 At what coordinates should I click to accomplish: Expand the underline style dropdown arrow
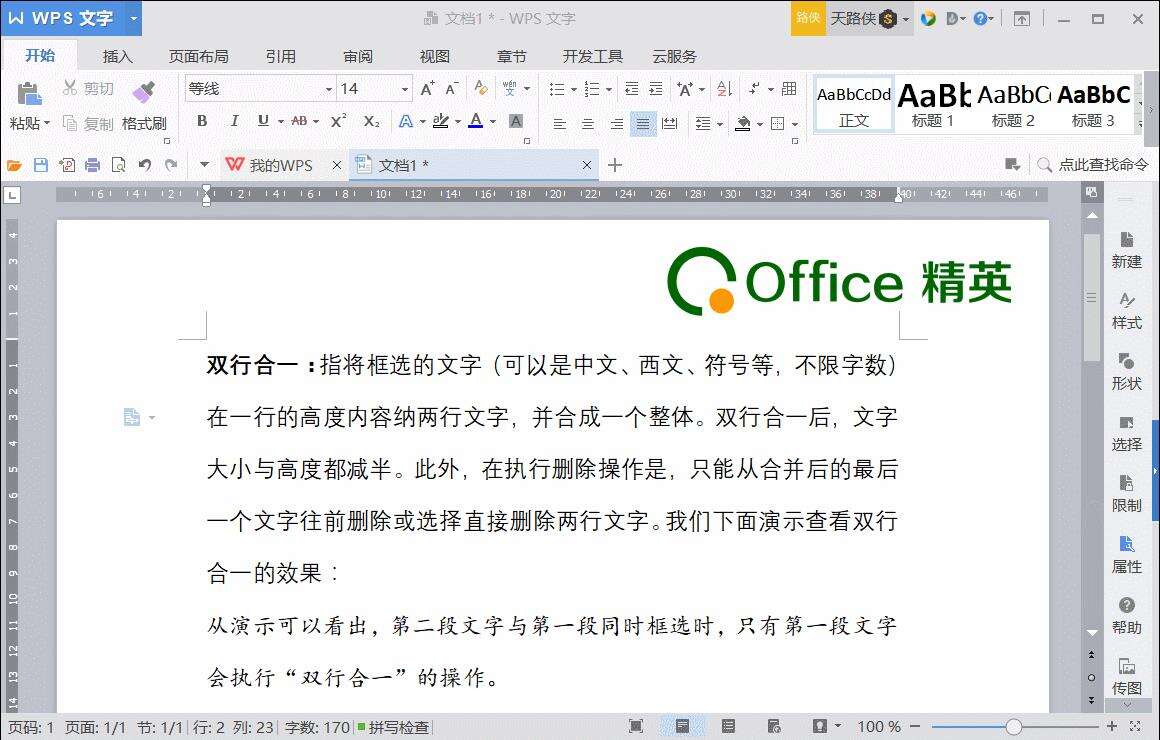click(281, 121)
